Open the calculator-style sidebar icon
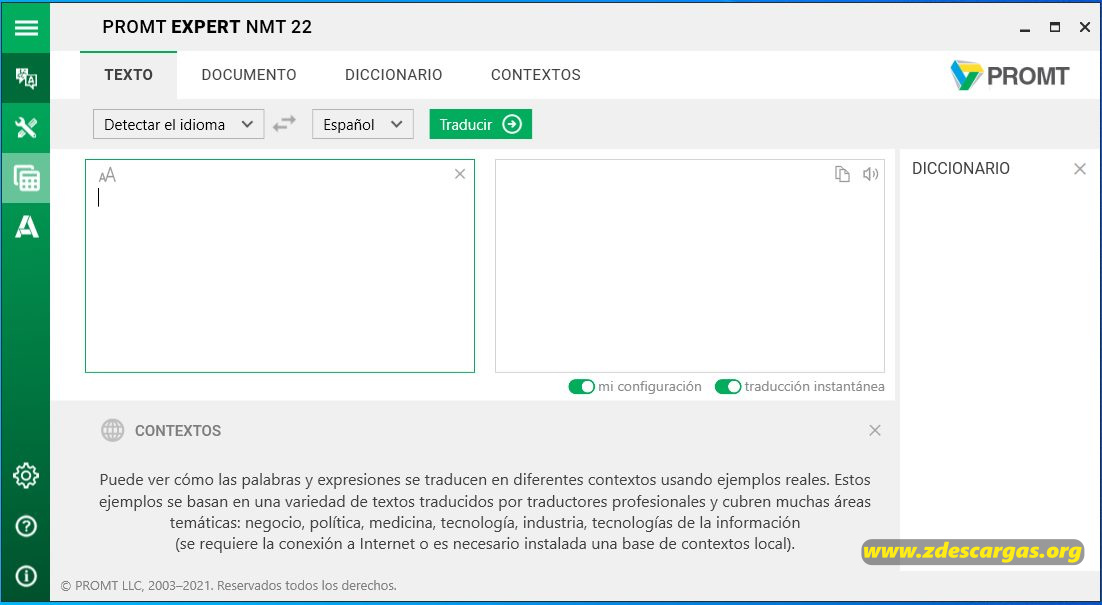Viewport: 1102px width, 605px height. tap(26, 178)
